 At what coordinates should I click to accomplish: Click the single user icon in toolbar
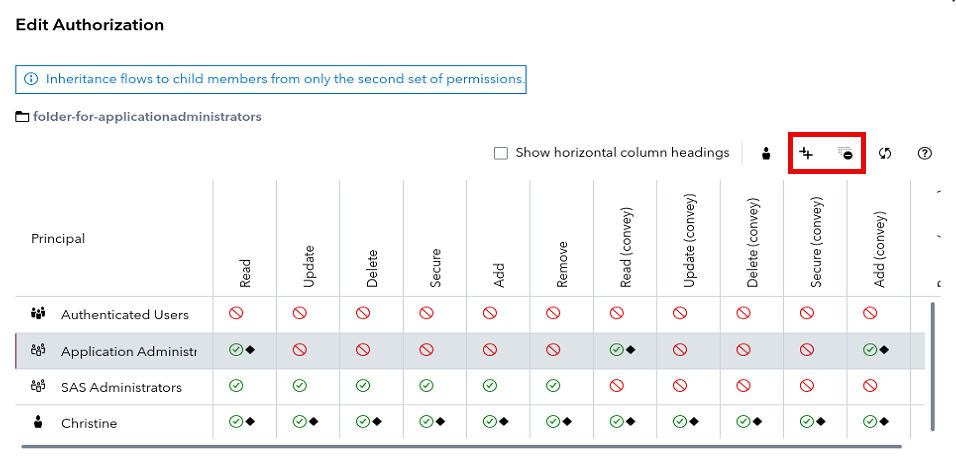click(x=766, y=154)
